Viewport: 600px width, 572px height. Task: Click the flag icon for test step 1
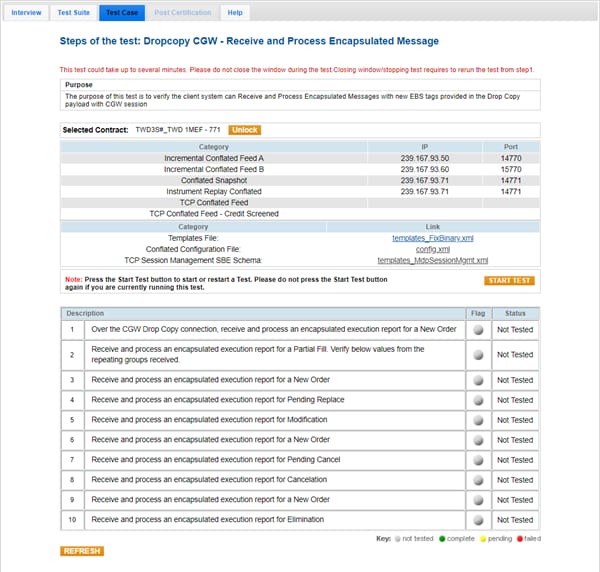coord(477,329)
